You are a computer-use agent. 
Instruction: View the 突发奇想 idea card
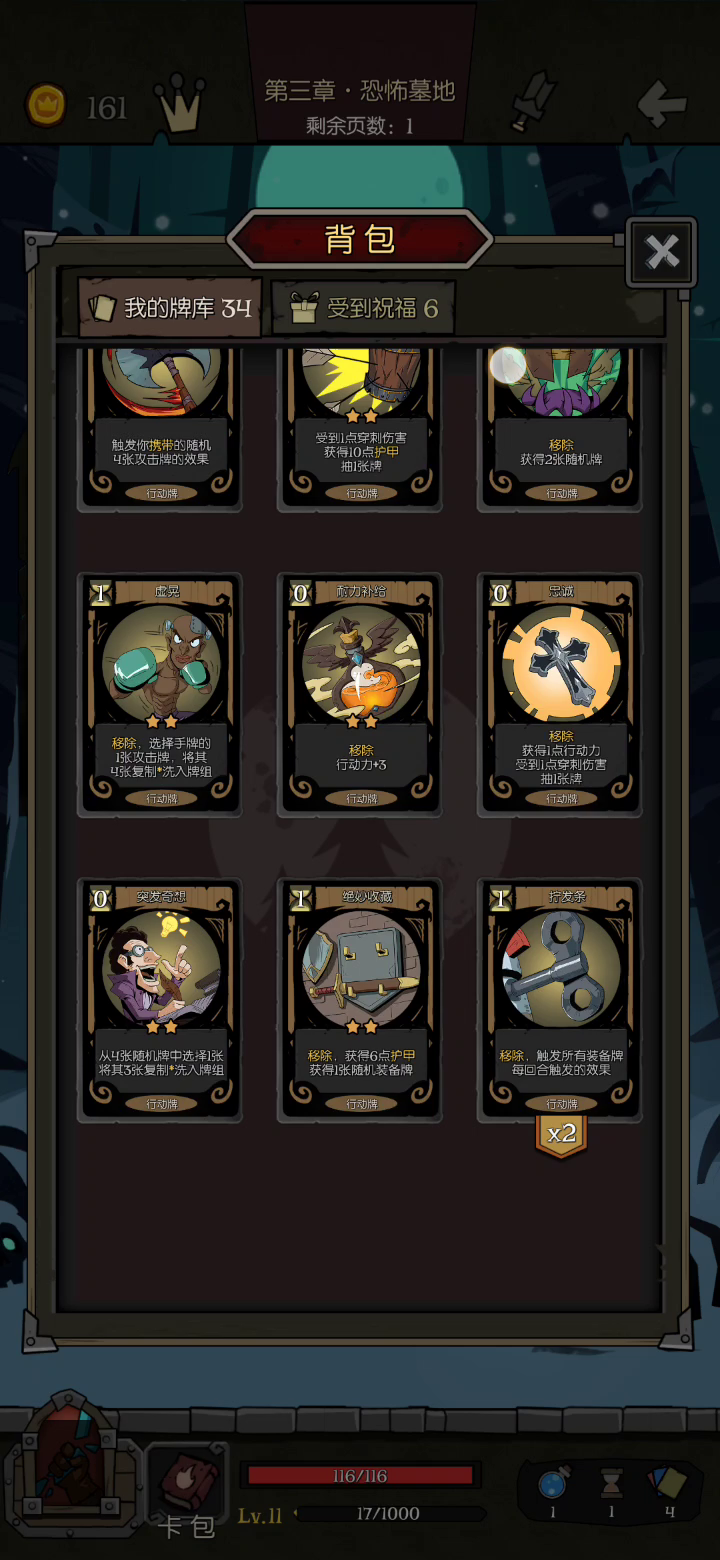click(160, 1000)
